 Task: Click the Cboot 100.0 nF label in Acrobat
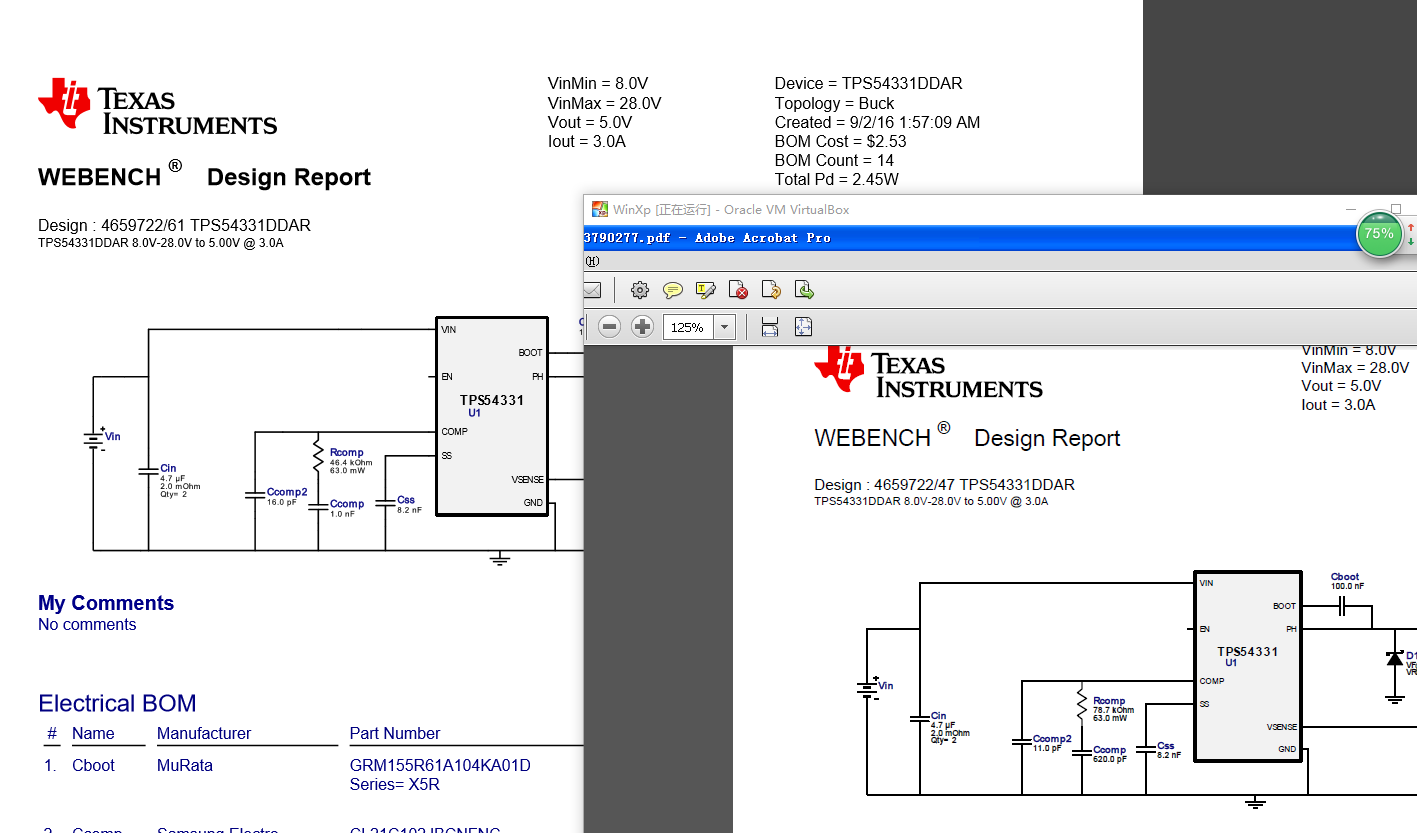(1347, 581)
